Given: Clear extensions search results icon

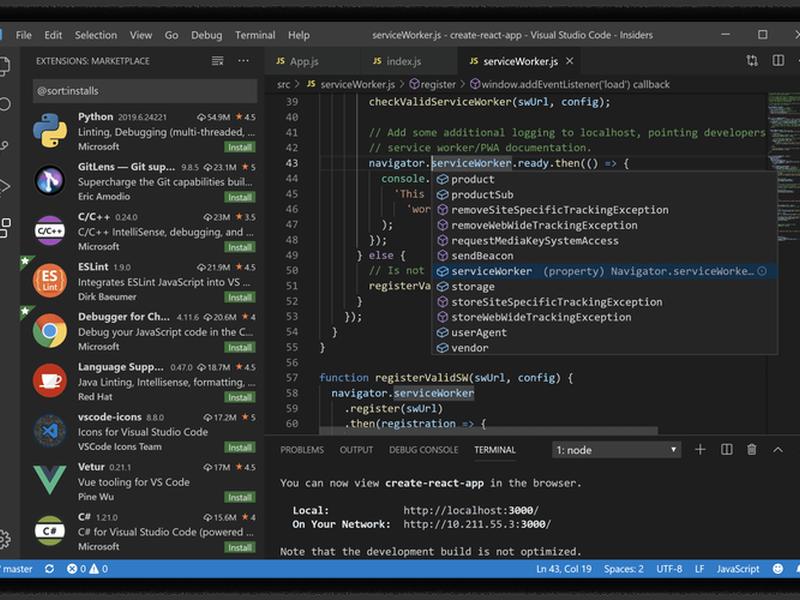Looking at the screenshot, I should click(x=217, y=61).
